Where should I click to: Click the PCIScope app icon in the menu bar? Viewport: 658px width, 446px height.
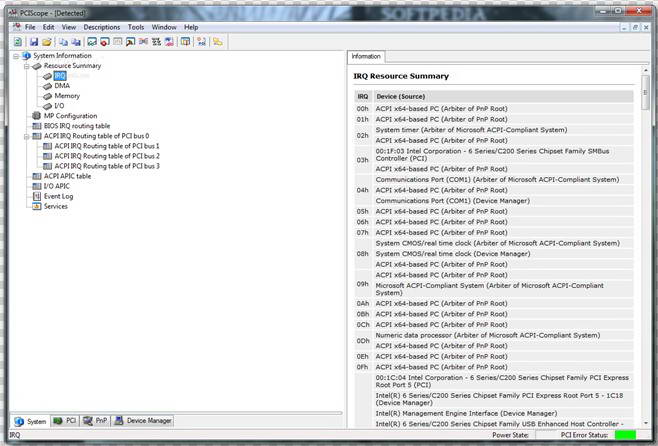point(16,27)
